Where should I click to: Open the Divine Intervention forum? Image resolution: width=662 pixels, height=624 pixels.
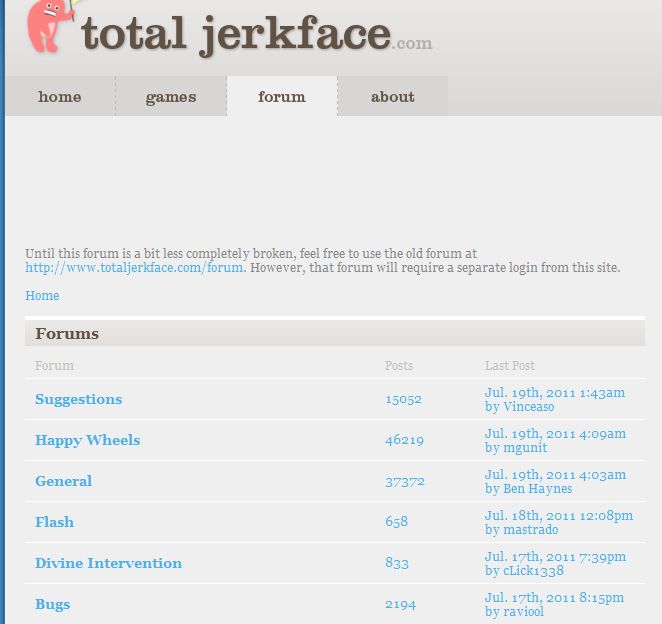point(109,563)
